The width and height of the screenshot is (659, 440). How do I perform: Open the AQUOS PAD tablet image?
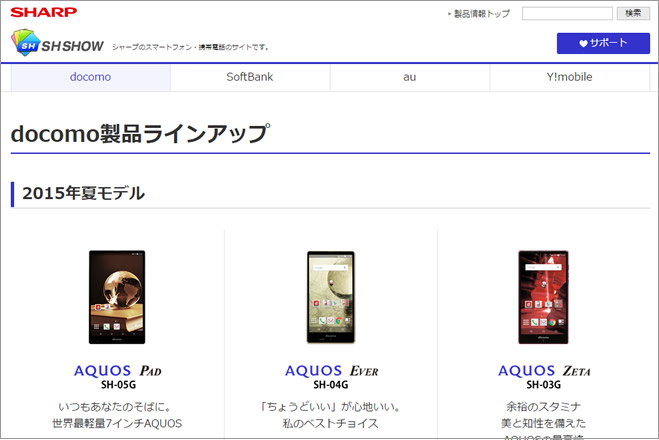[117, 297]
